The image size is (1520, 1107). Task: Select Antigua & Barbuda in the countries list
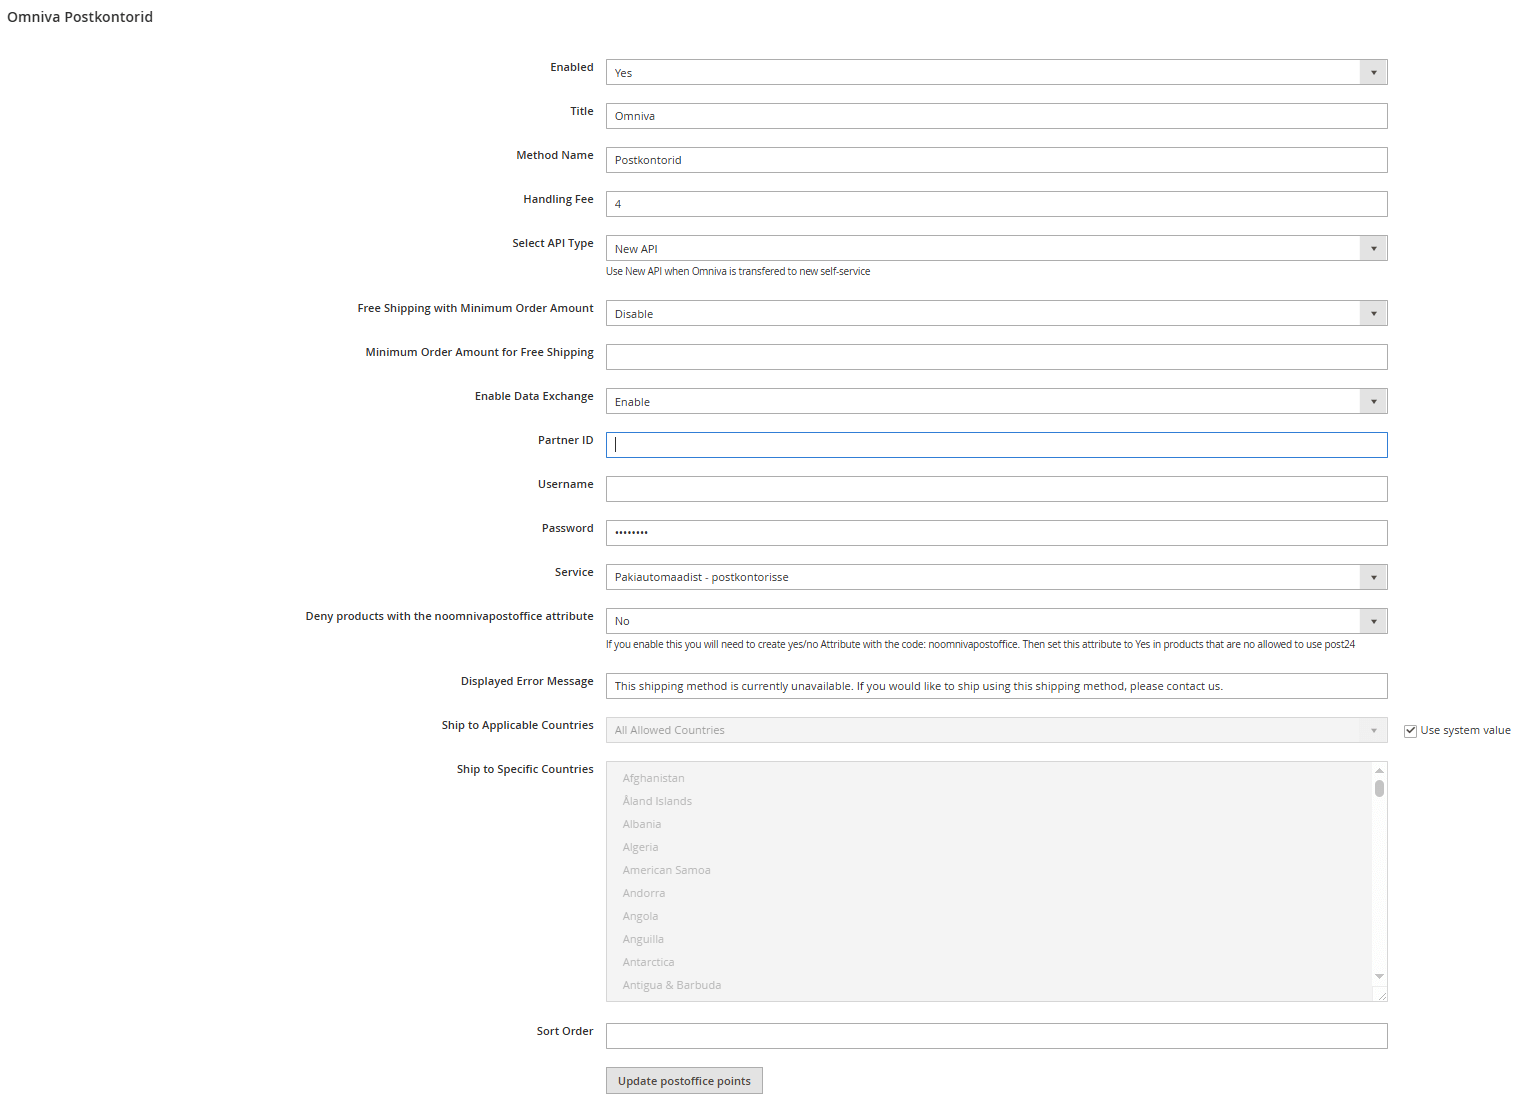[x=989, y=985]
